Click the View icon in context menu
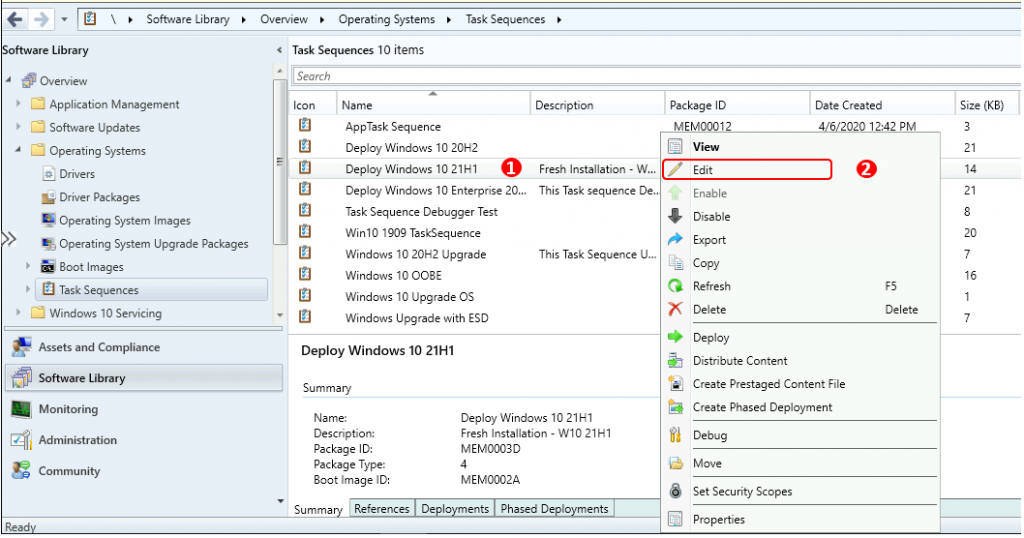This screenshot has height=538, width=1024. (x=675, y=147)
